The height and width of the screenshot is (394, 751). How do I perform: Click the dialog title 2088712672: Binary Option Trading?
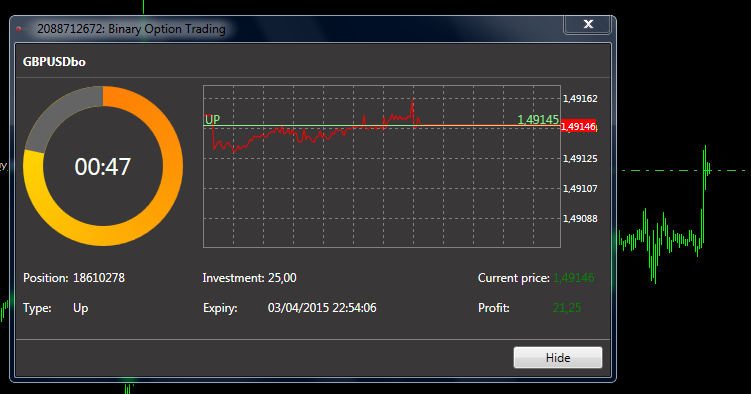(x=131, y=29)
